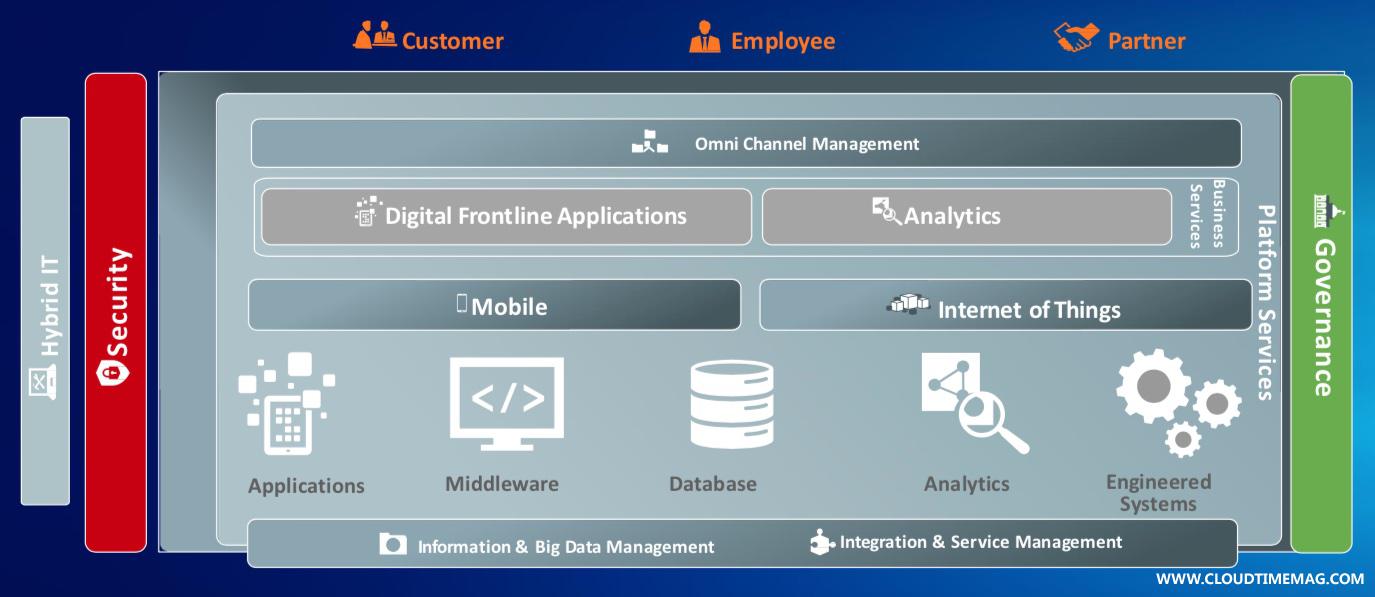Select the Employee person icon
Screen dimensions: 1375x597
[705, 38]
